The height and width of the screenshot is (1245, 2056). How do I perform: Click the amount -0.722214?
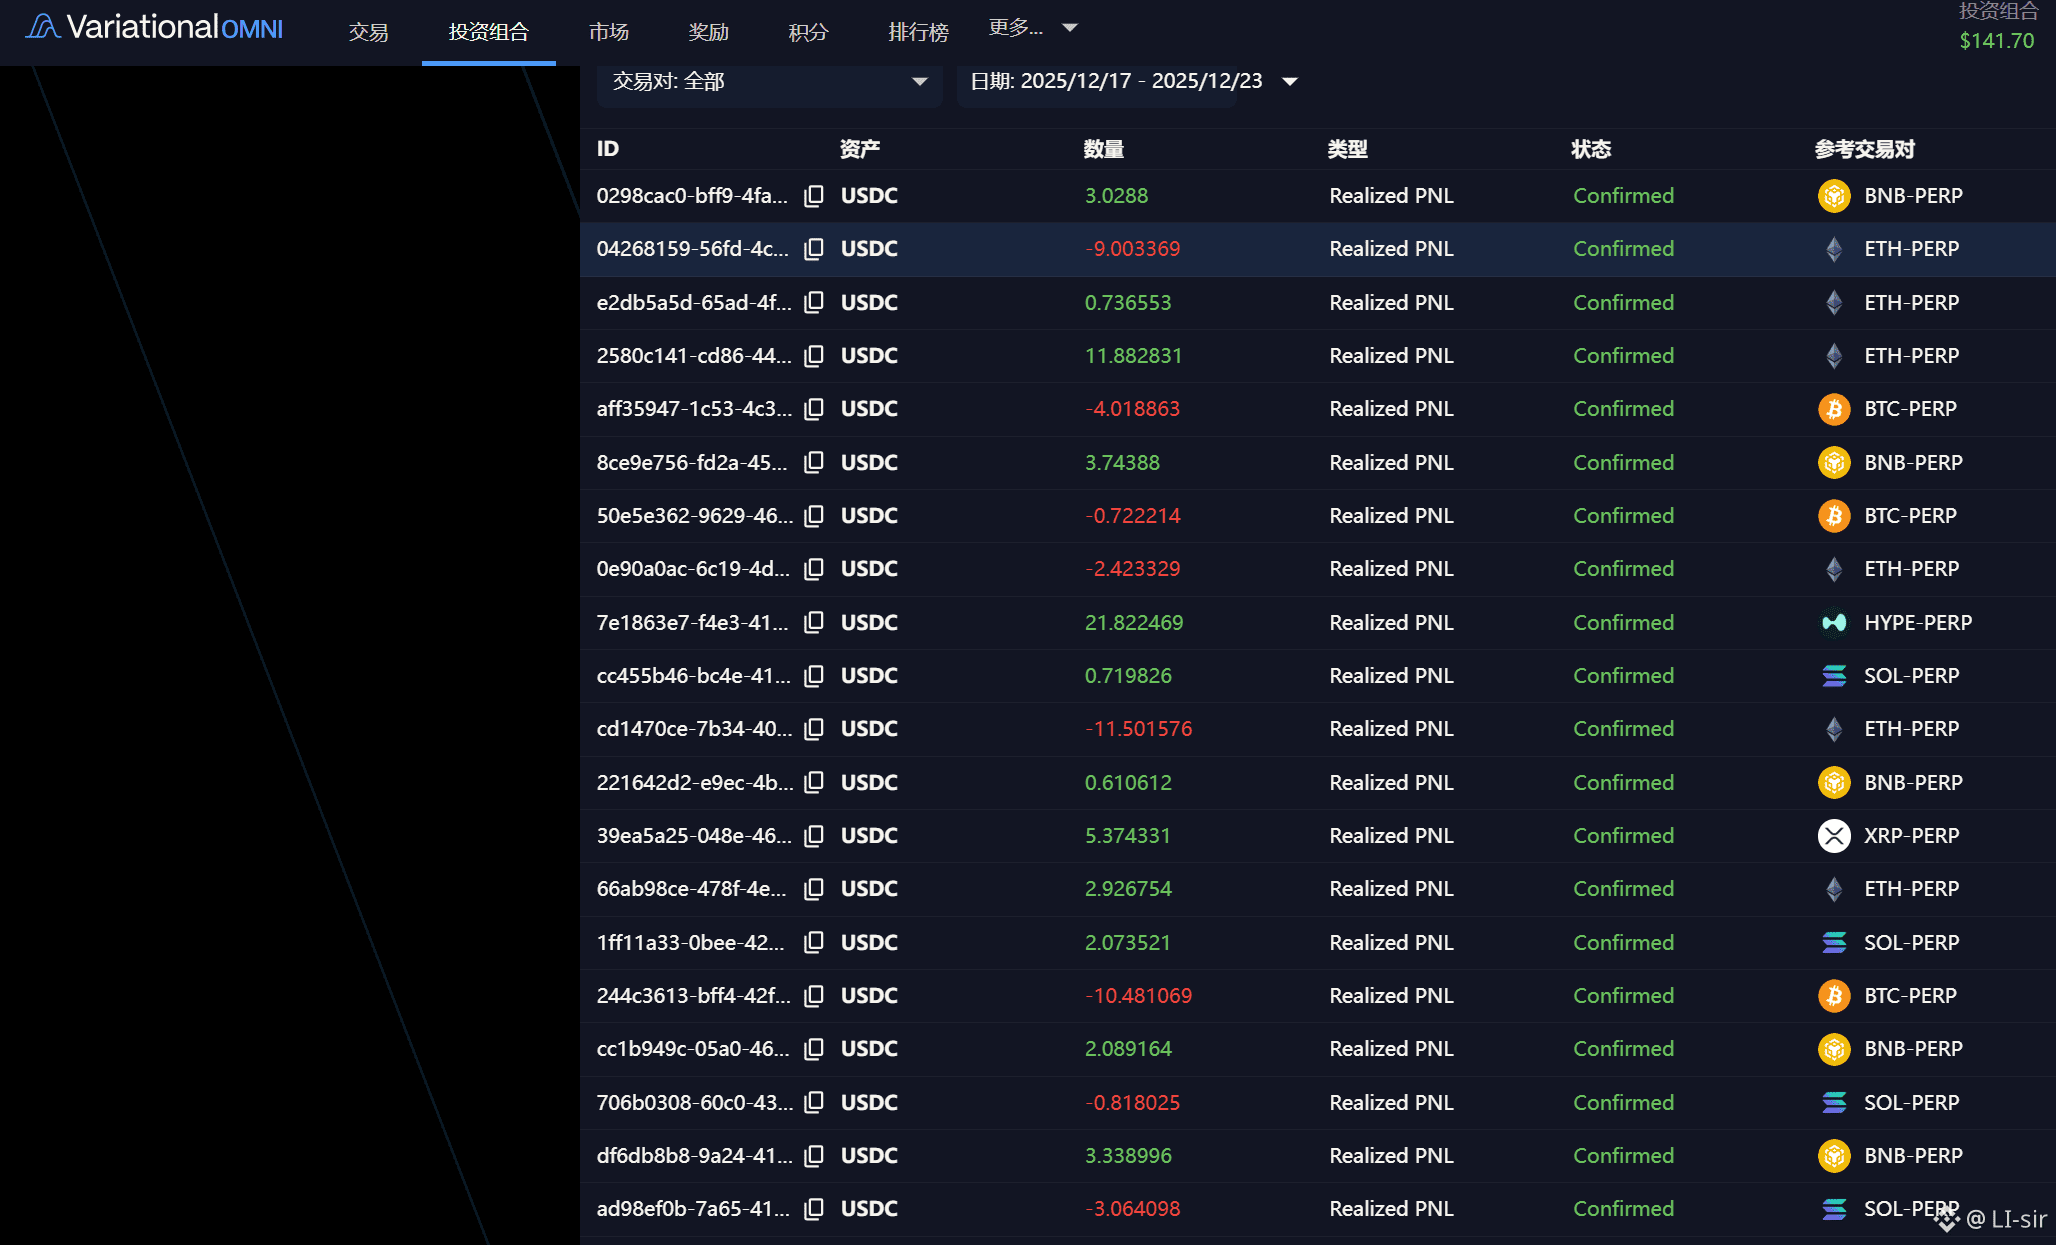tap(1133, 516)
